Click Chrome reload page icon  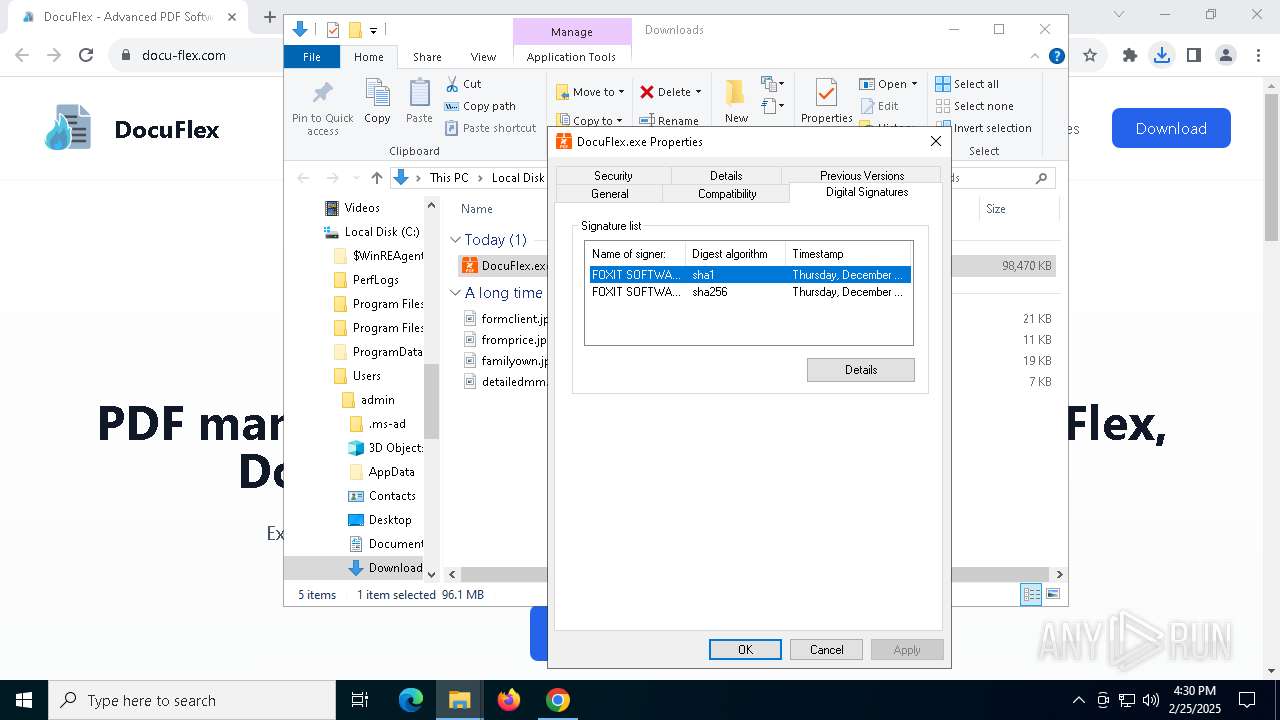(86, 56)
